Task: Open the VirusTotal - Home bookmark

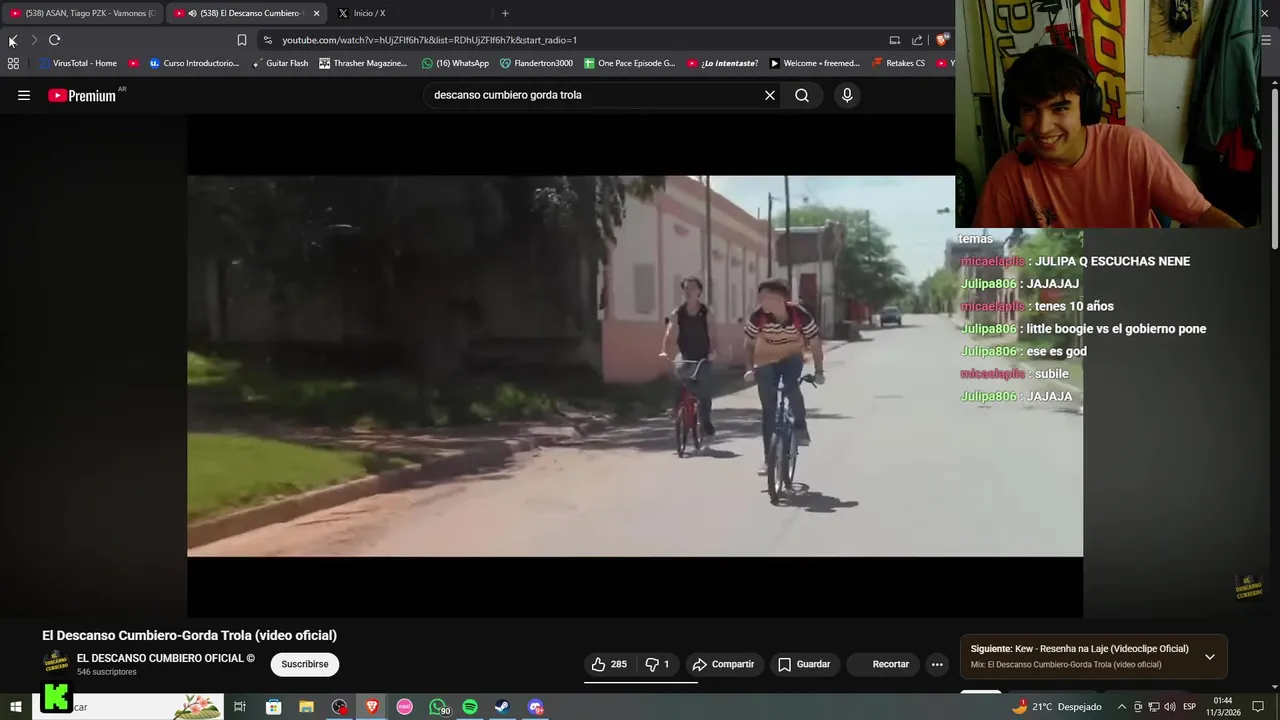Action: click(78, 63)
